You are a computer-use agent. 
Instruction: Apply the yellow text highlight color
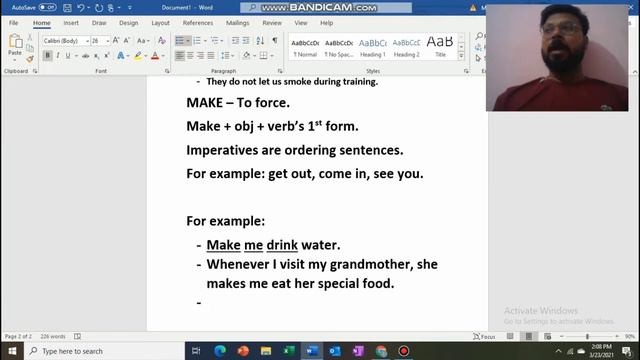(138, 56)
